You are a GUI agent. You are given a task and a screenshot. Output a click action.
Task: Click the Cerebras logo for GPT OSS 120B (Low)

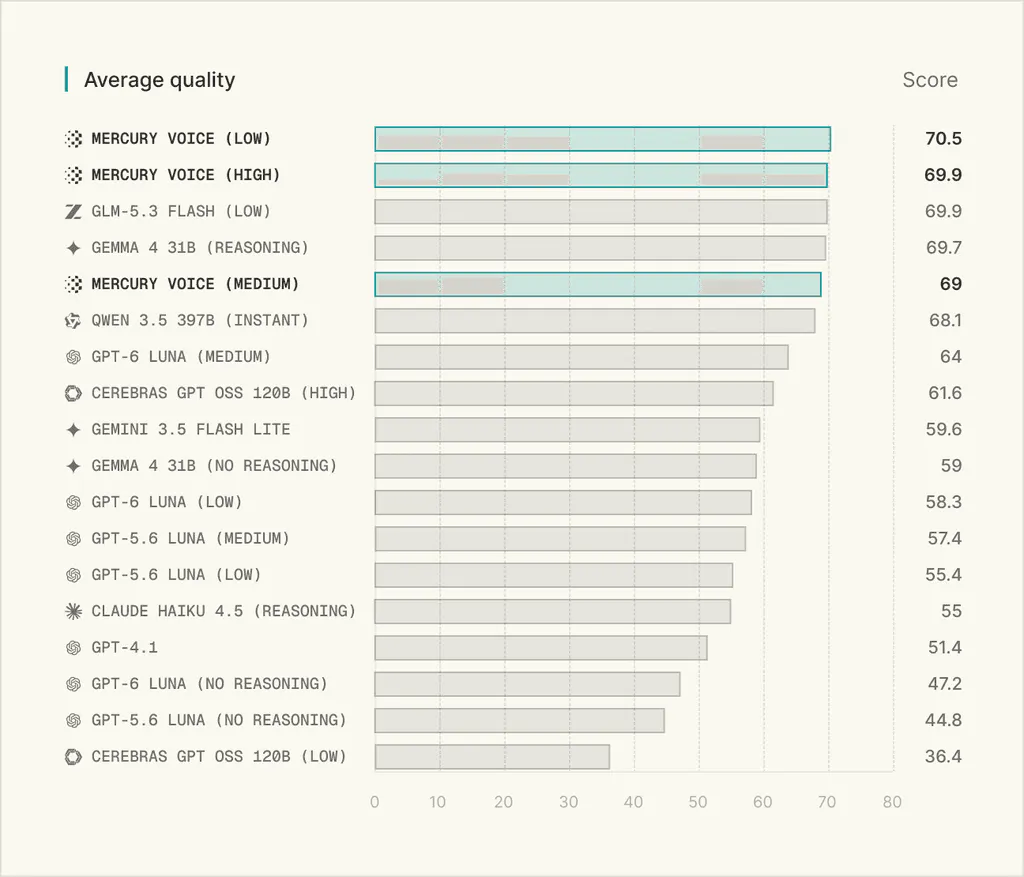pyautogui.click(x=73, y=757)
